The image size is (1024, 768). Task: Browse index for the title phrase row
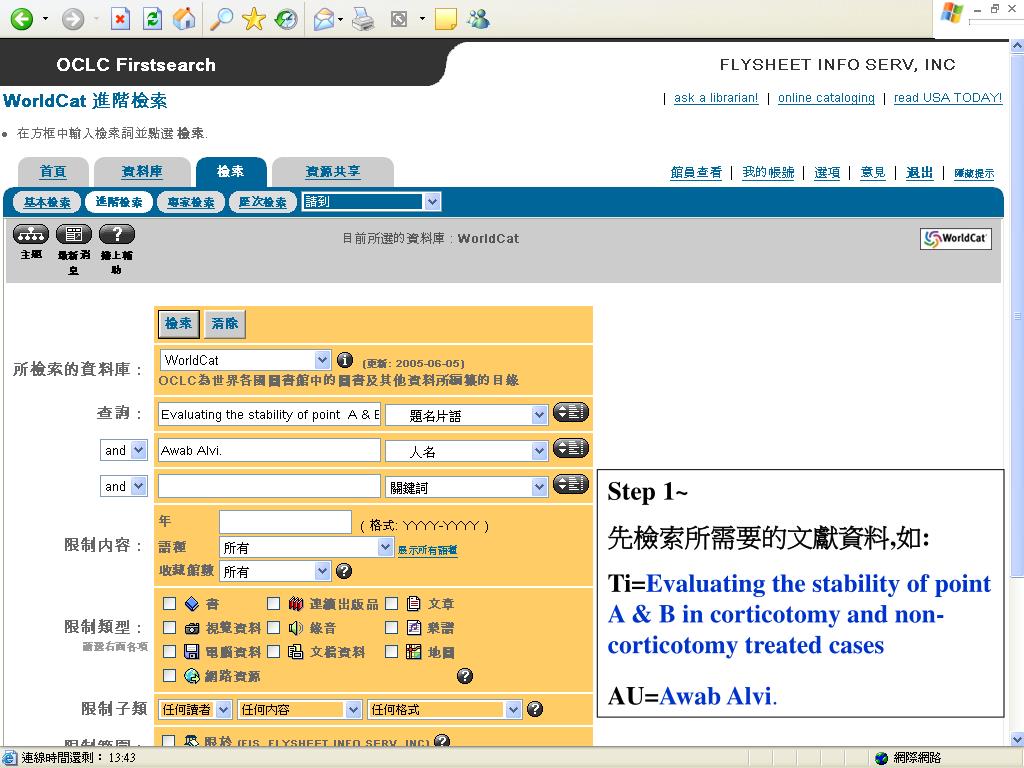pyautogui.click(x=571, y=413)
